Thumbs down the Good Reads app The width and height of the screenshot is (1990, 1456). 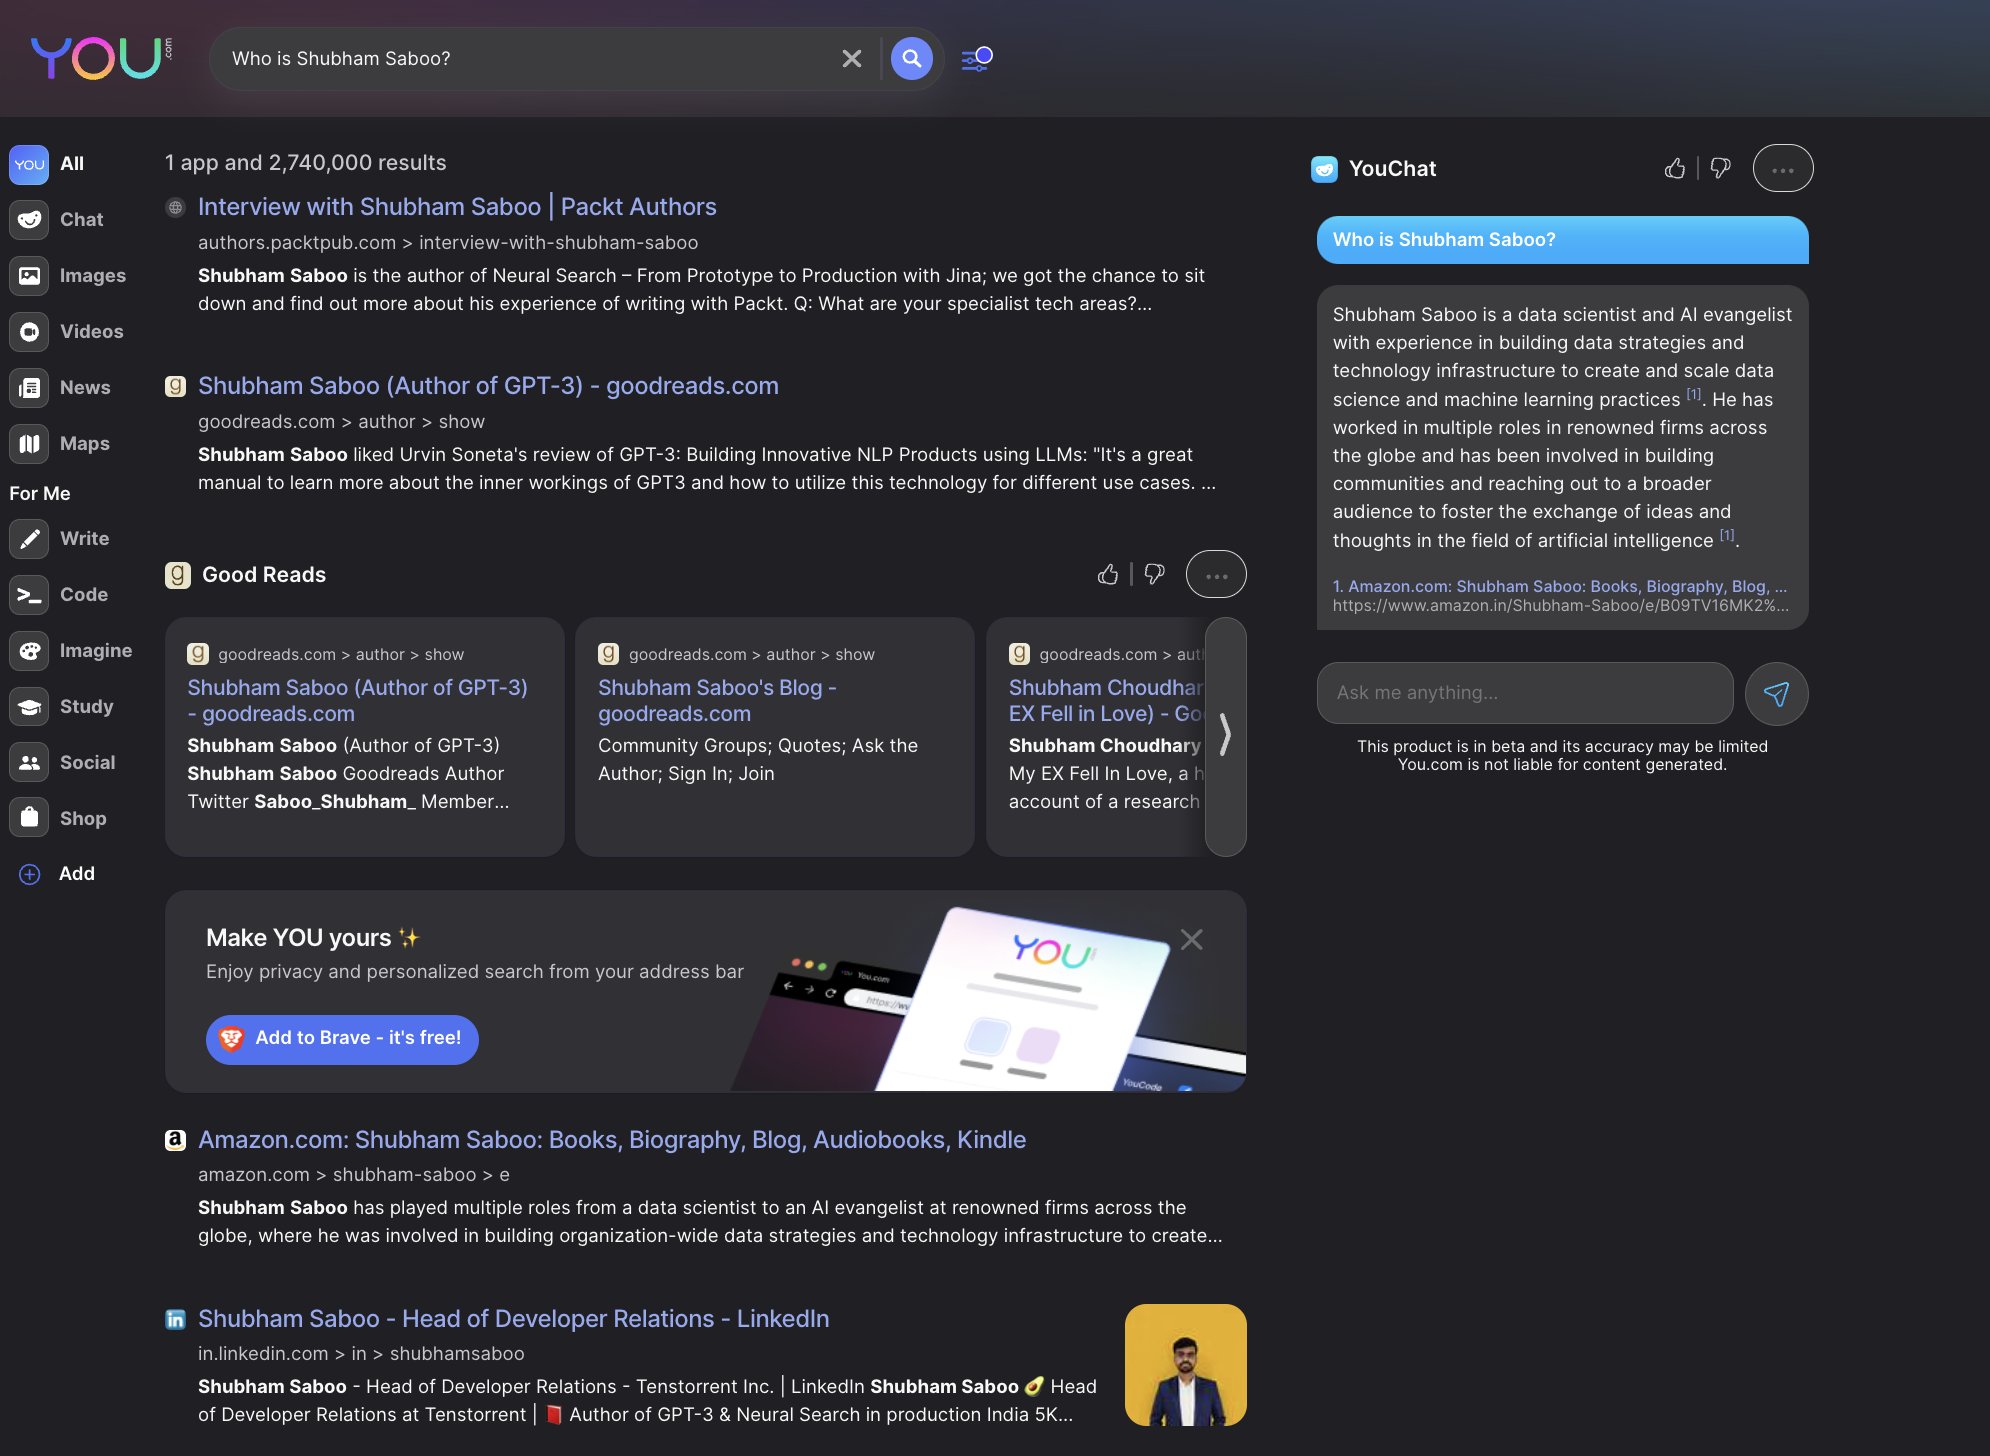pyautogui.click(x=1154, y=574)
